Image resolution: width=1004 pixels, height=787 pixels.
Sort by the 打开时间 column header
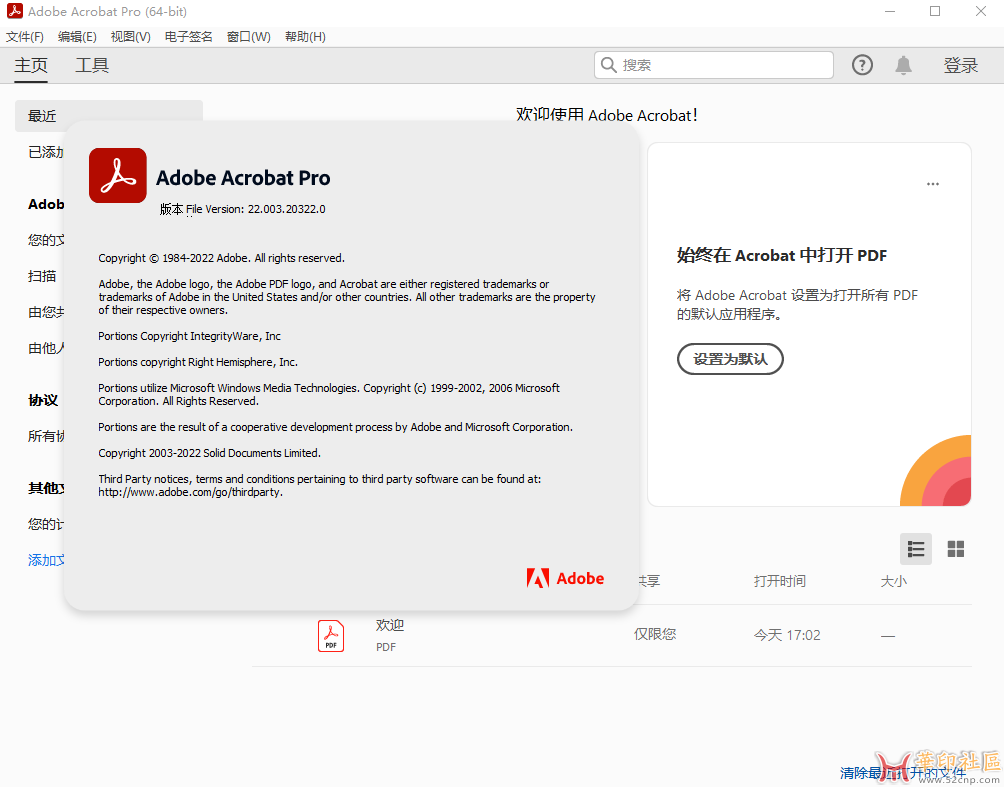coord(779,581)
